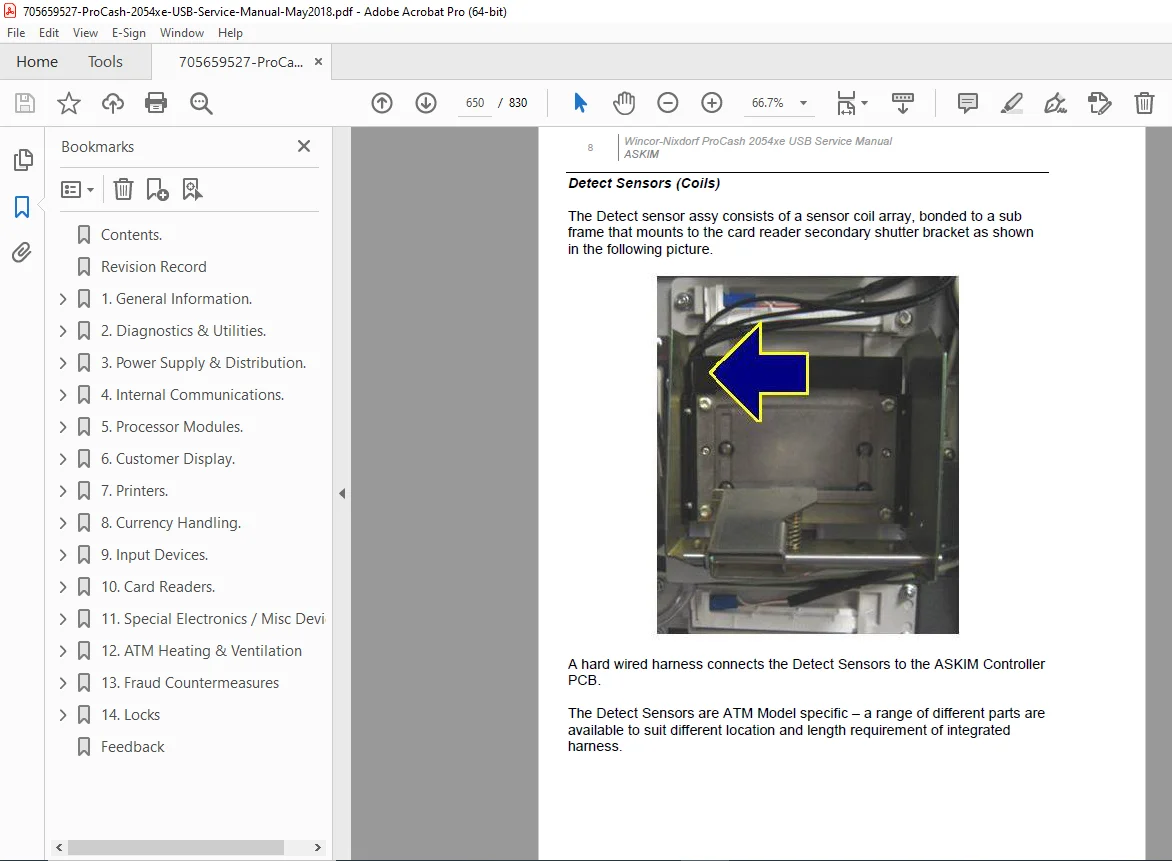1172x861 pixels.
Task: Add a new bookmark
Action: [x=158, y=189]
